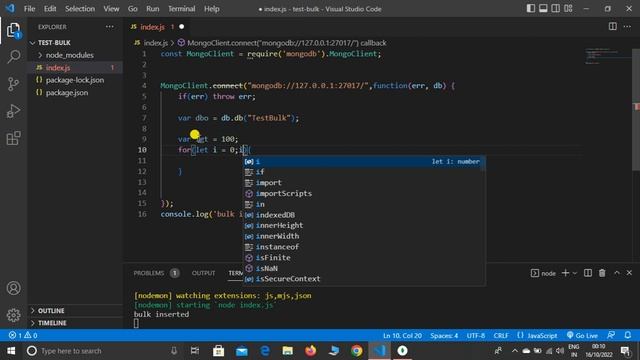
Task: Click Go Live in status bar
Action: tap(582, 335)
